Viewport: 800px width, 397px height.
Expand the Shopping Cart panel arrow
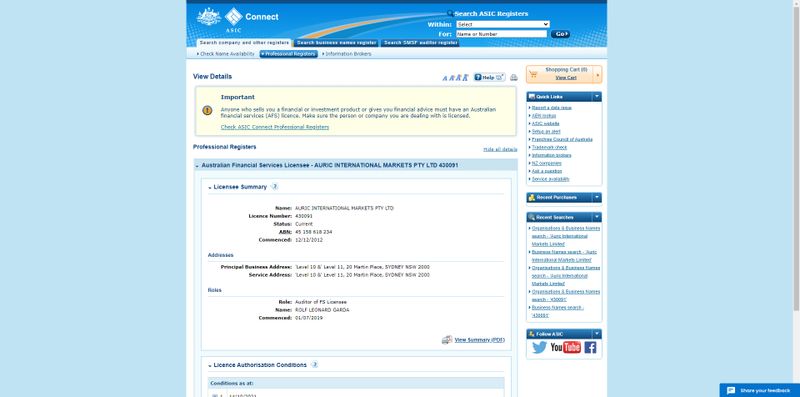point(598,75)
